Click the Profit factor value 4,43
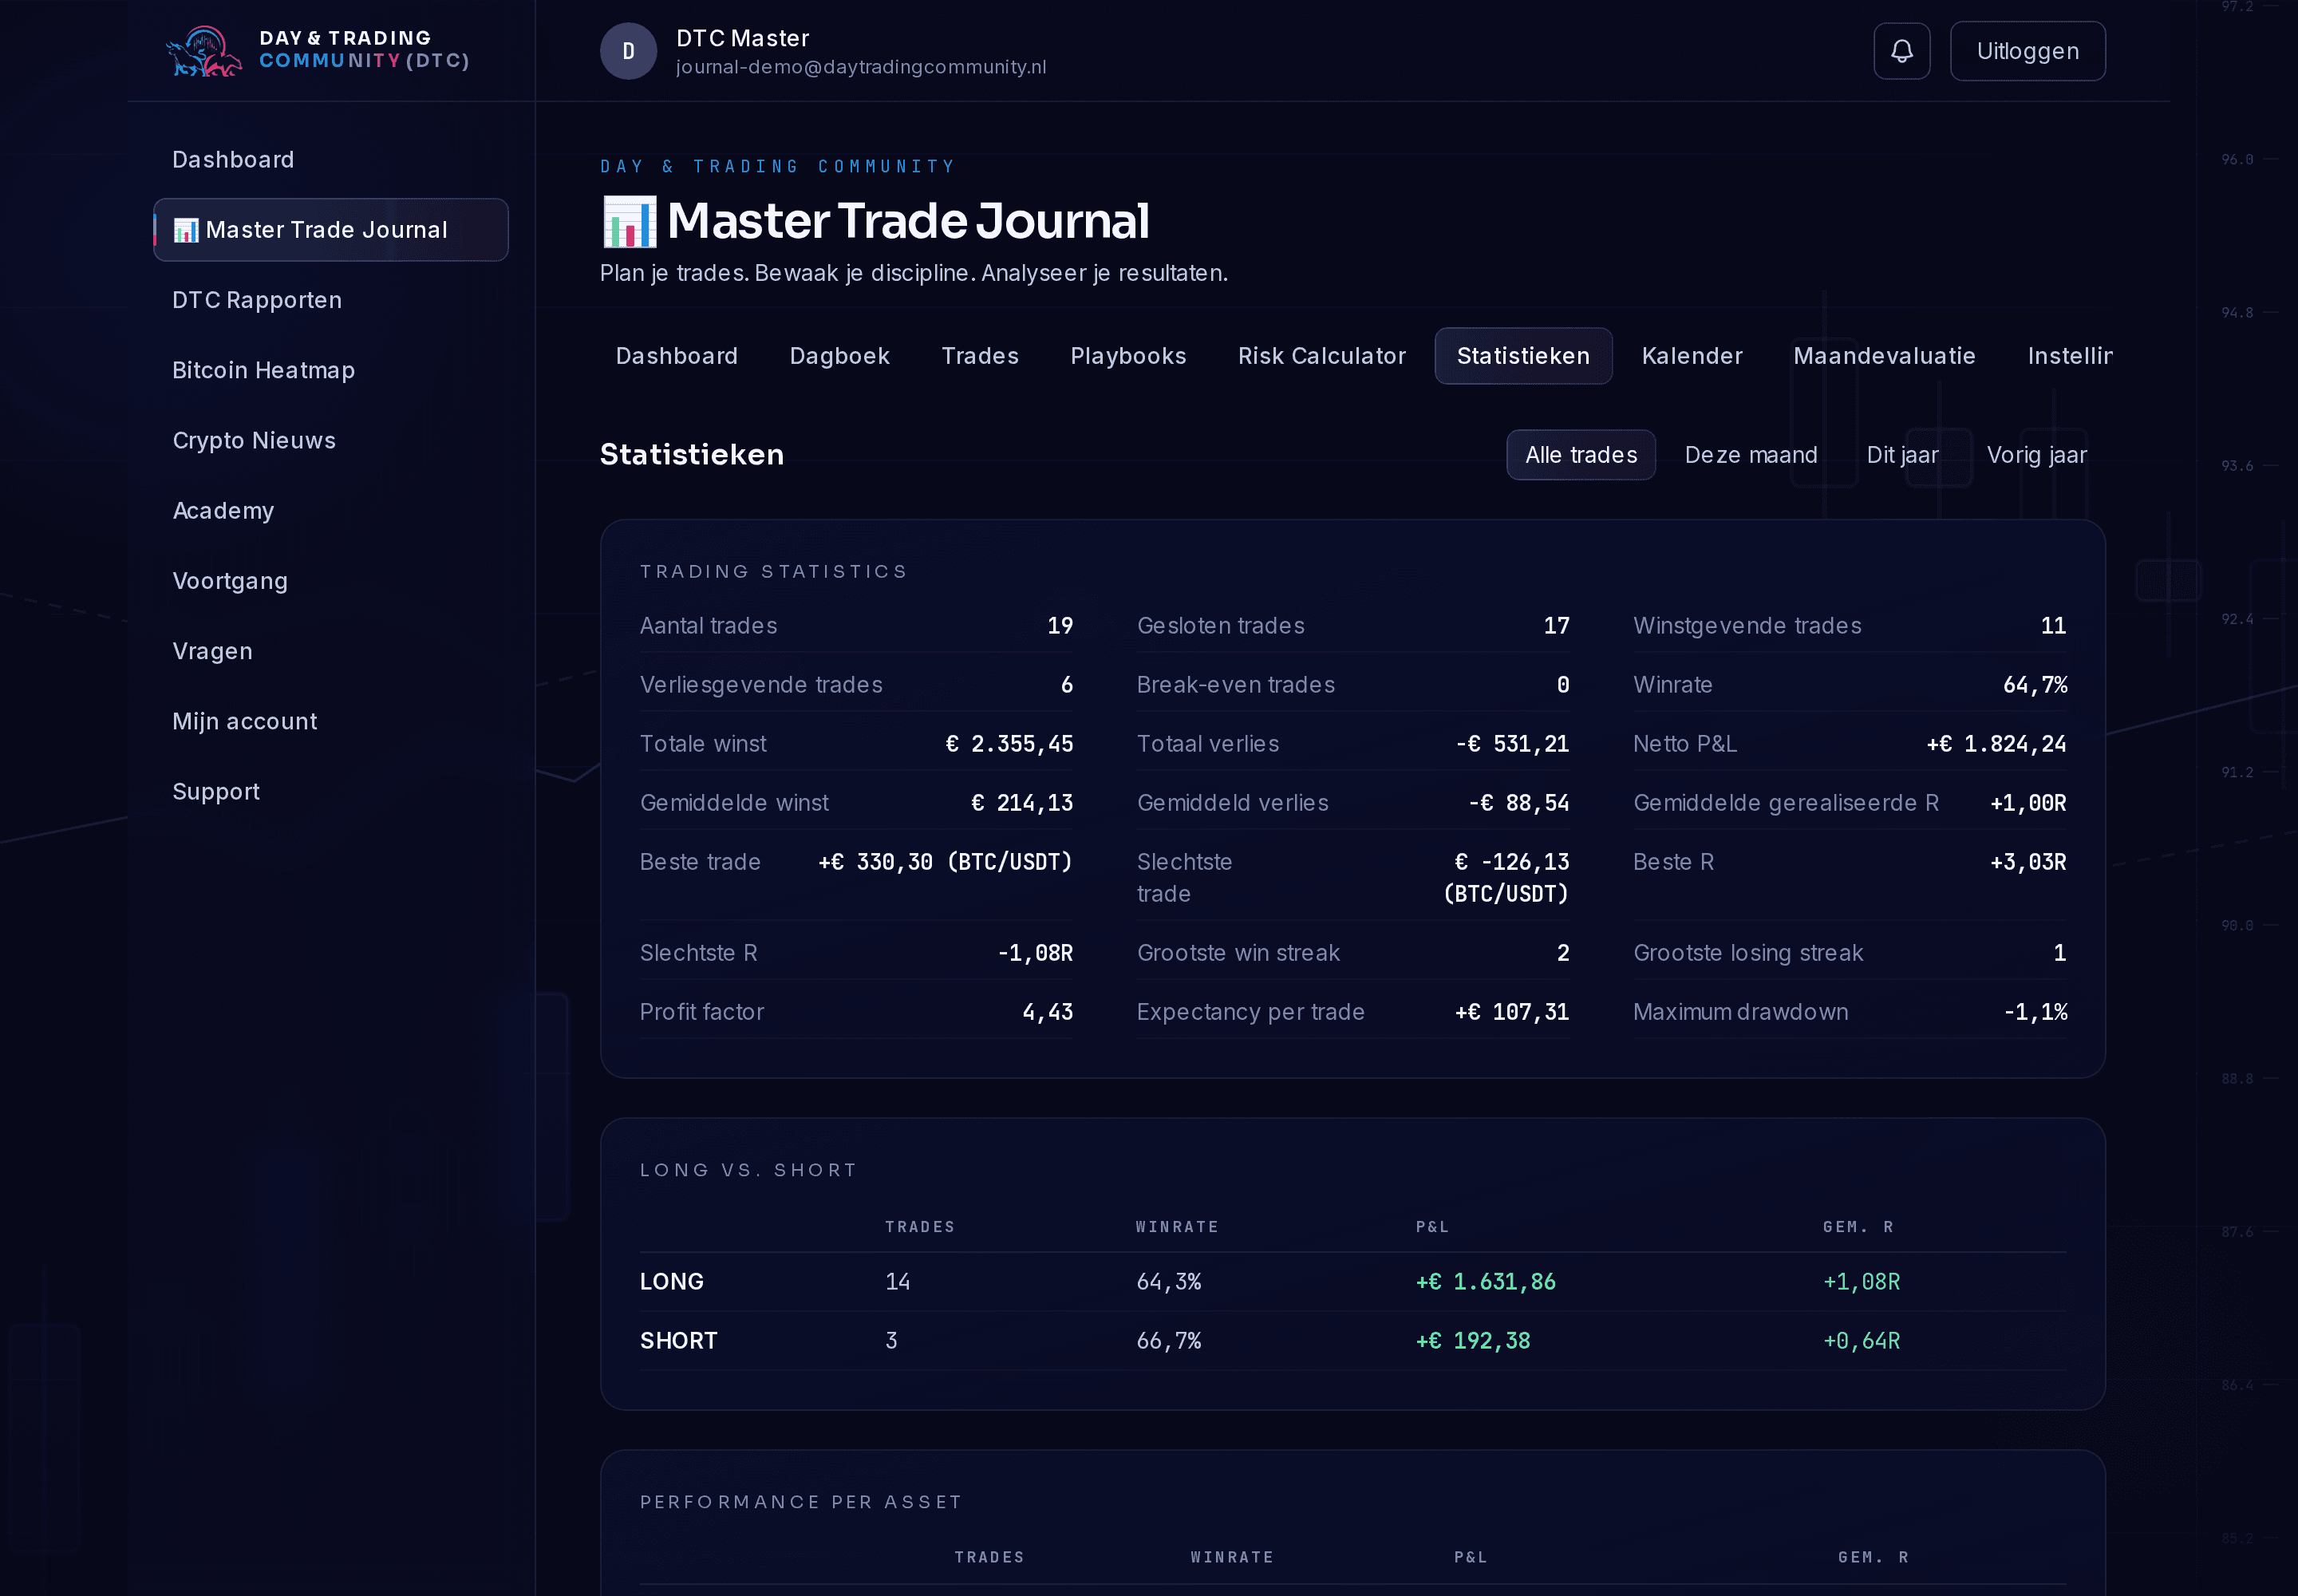This screenshot has height=1596, width=2298. pos(1047,1012)
